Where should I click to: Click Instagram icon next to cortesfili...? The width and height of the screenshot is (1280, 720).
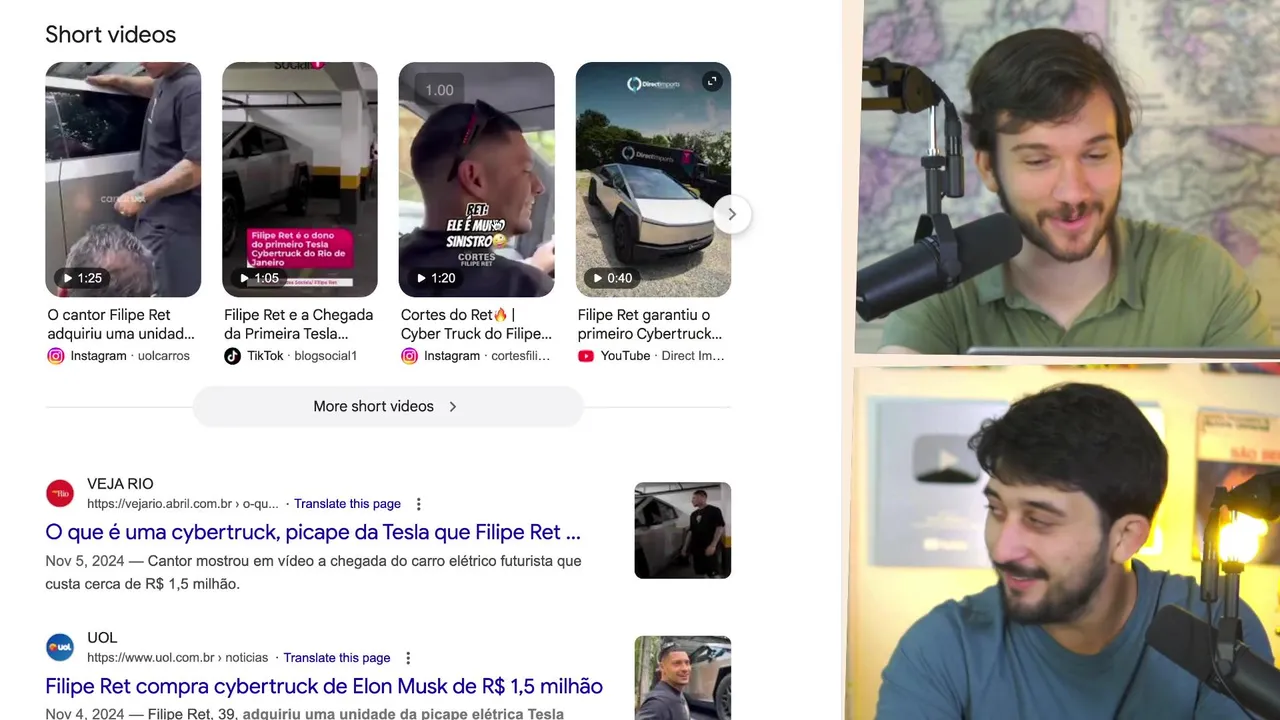[x=409, y=356]
